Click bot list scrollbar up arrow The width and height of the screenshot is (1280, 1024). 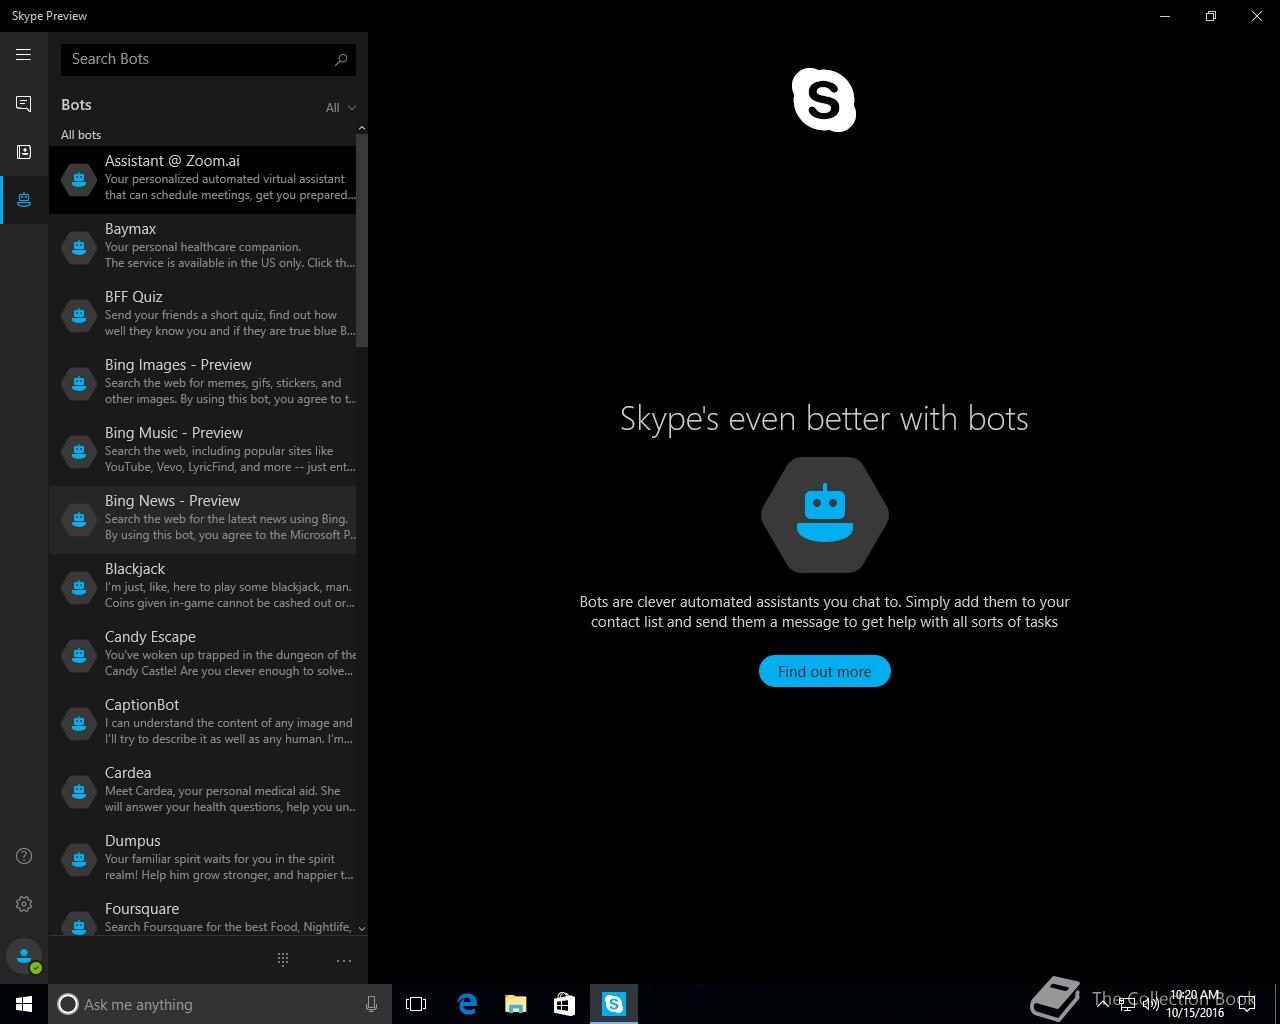[x=362, y=128]
